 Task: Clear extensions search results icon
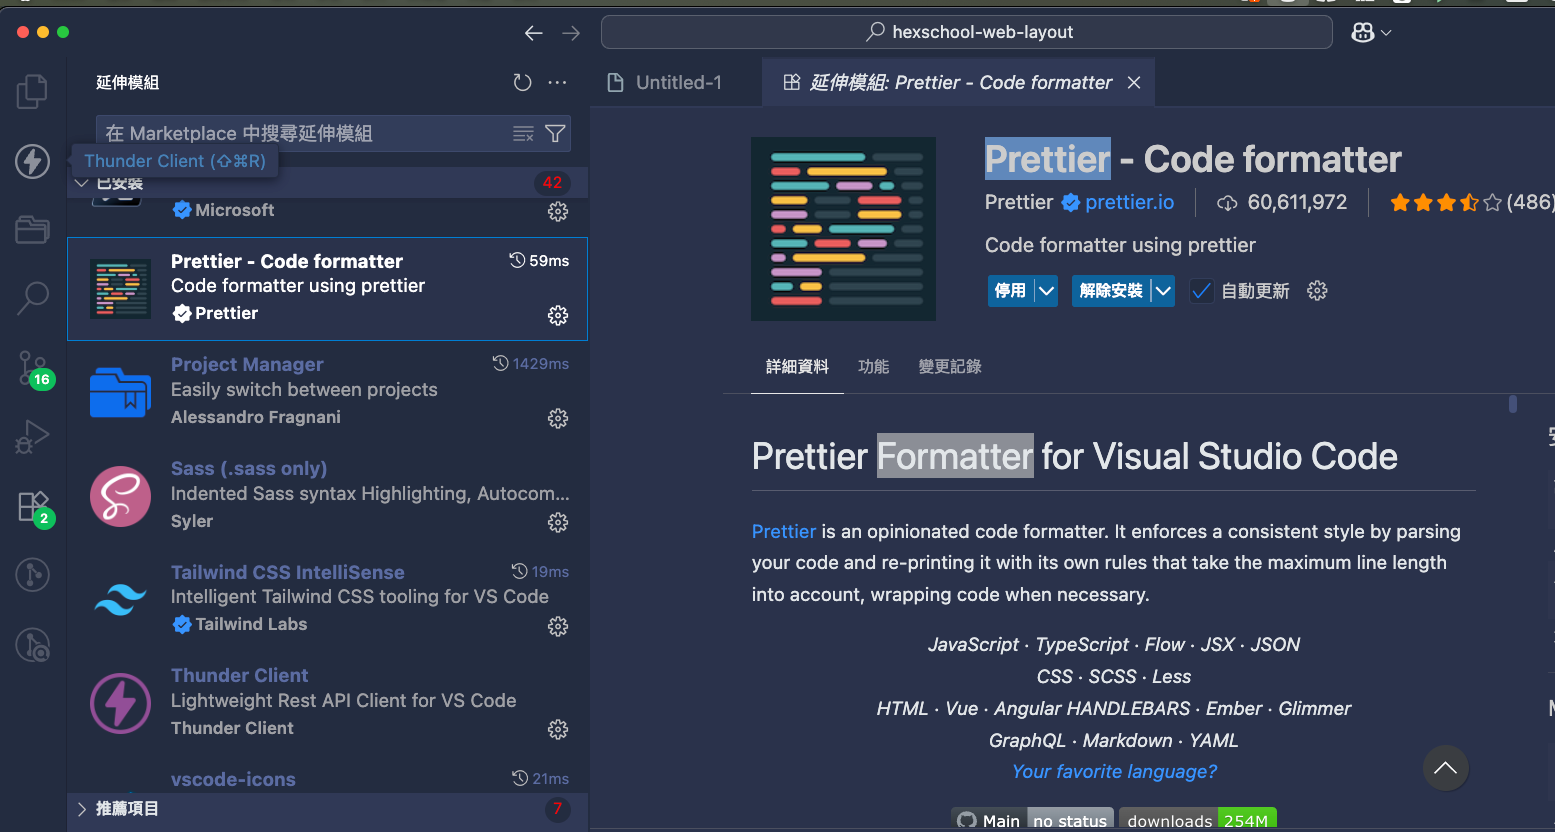point(523,134)
